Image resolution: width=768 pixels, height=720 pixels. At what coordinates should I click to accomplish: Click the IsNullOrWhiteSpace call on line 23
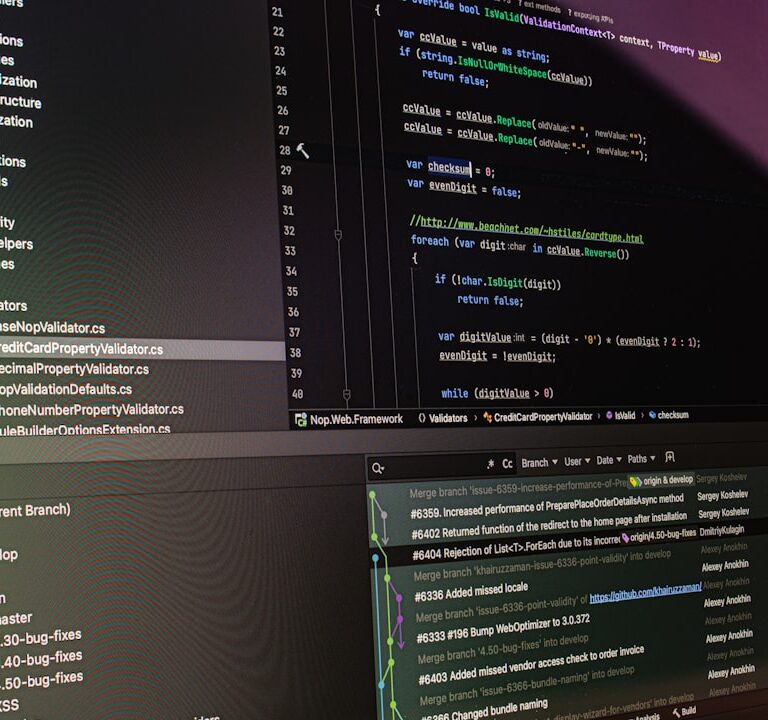(x=502, y=66)
